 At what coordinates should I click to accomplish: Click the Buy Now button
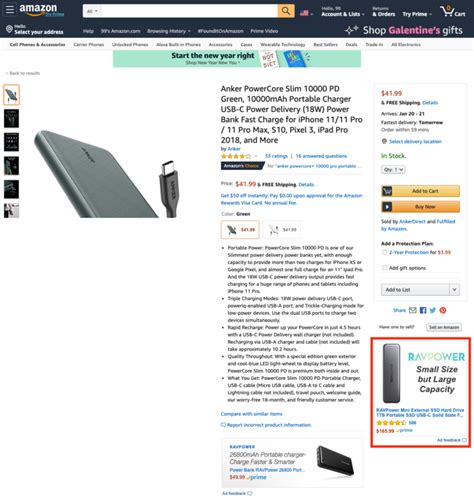[420, 207]
